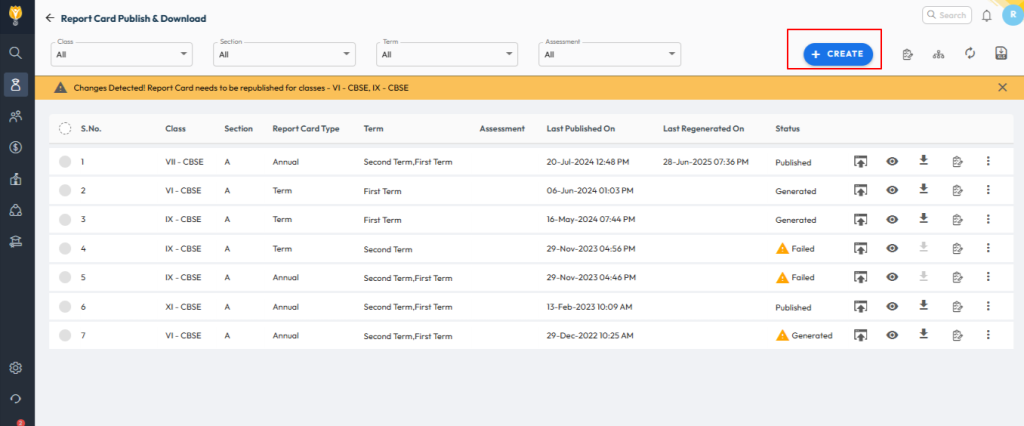Dismiss the Changes Detected warning banner
This screenshot has width=1024, height=426.
(1002, 88)
